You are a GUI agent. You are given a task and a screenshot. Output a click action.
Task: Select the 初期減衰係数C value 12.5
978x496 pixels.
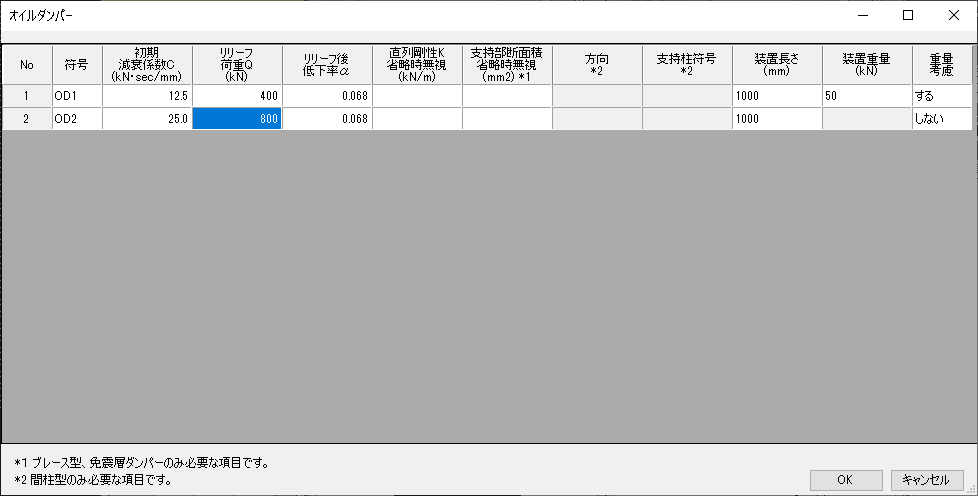coord(147,96)
